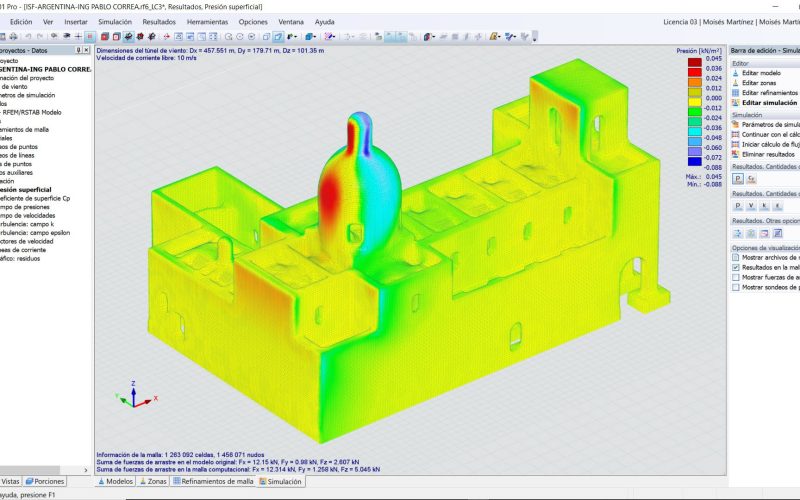Click the undo arrow in the toolbar
800x500 pixels.
[x=29, y=37]
